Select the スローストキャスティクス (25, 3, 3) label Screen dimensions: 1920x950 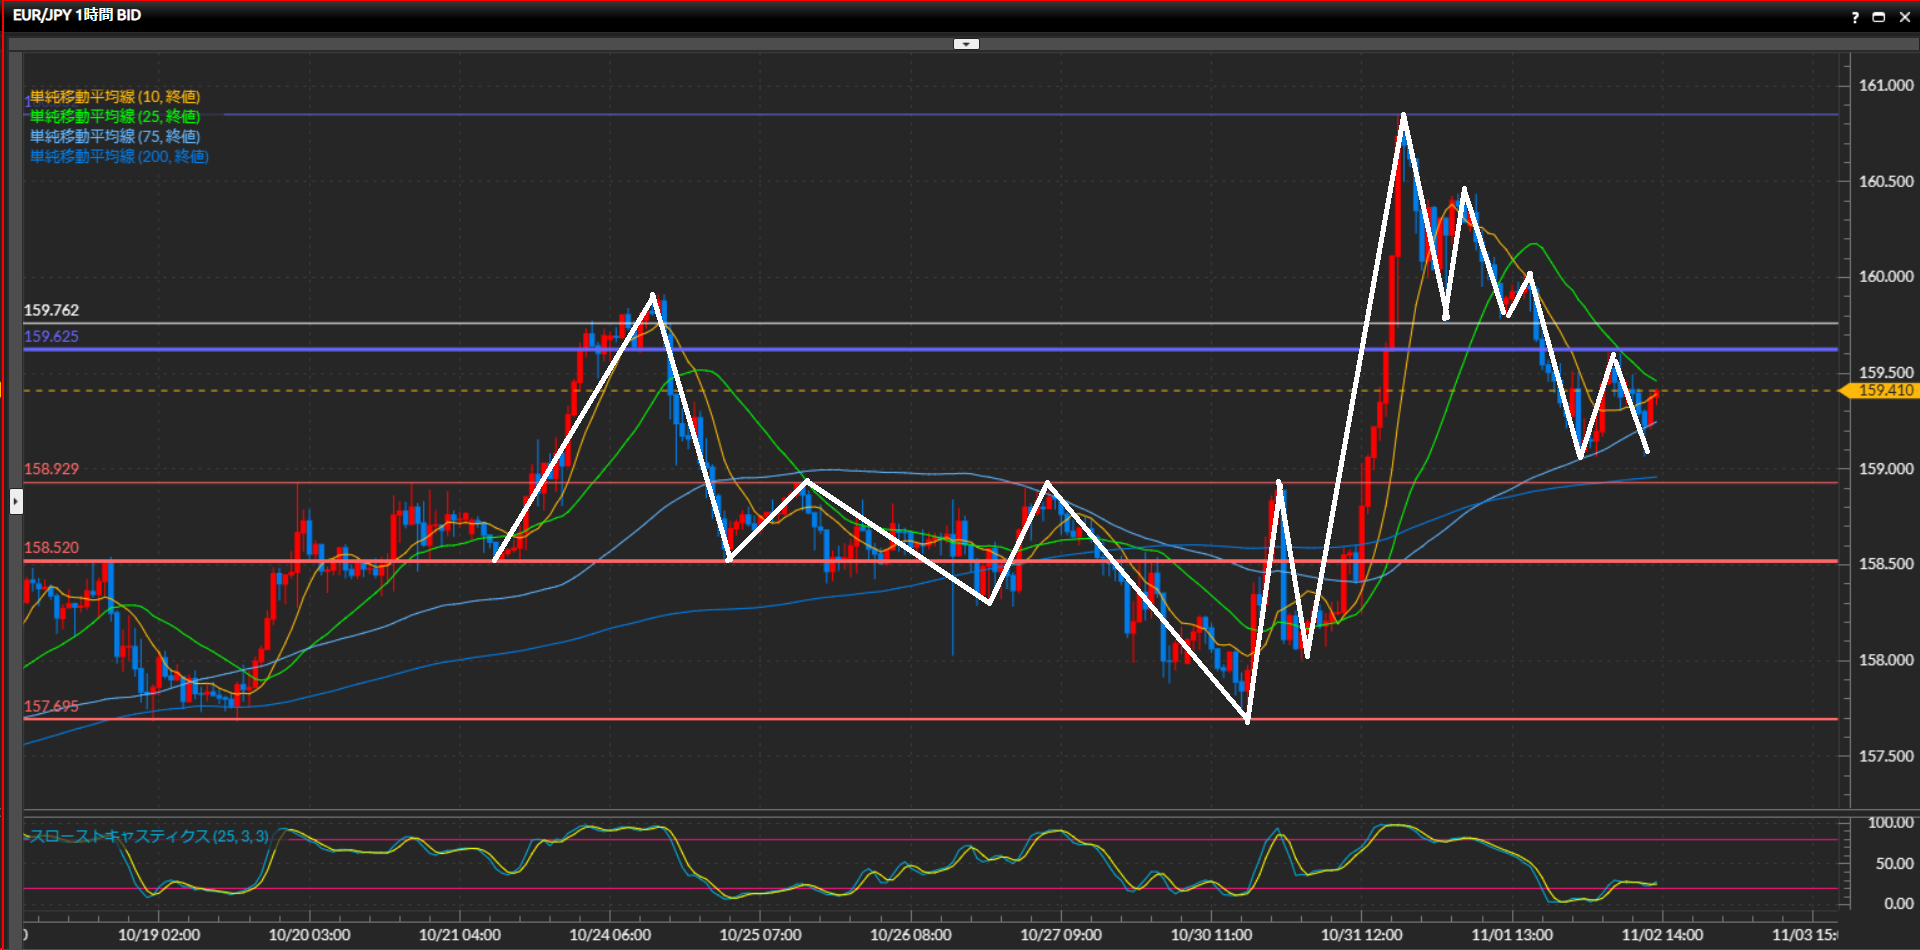pos(149,836)
